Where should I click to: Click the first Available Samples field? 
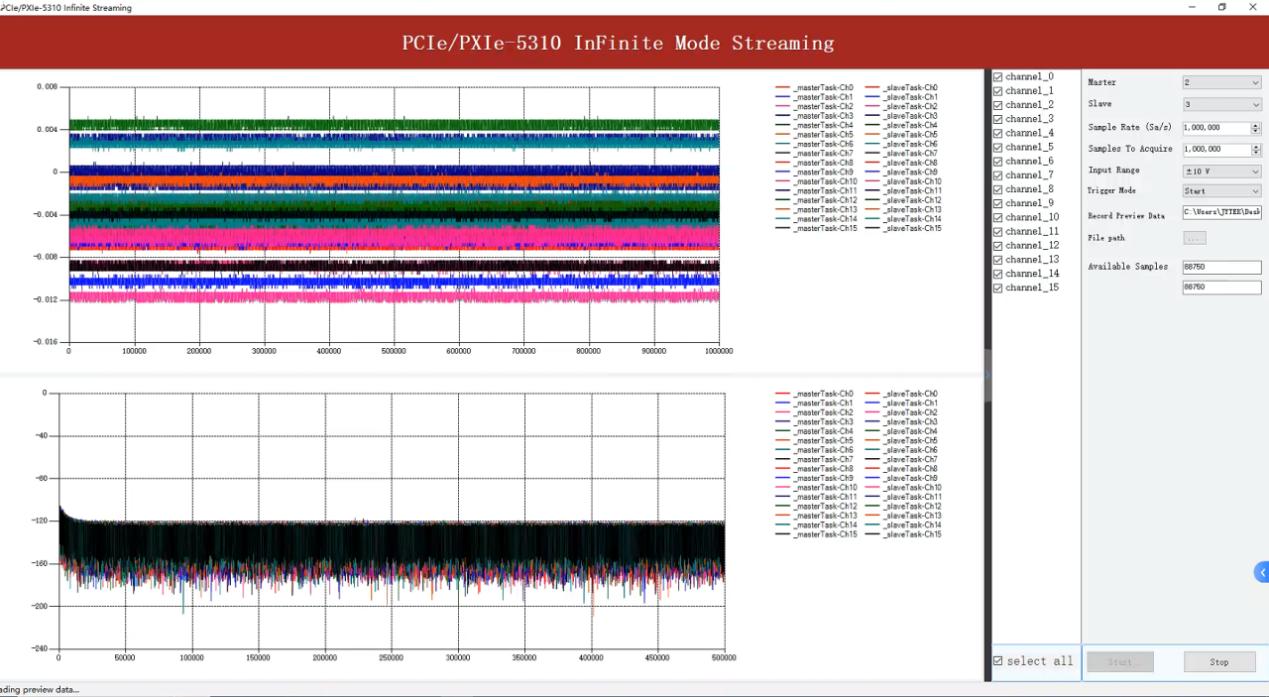1222,267
